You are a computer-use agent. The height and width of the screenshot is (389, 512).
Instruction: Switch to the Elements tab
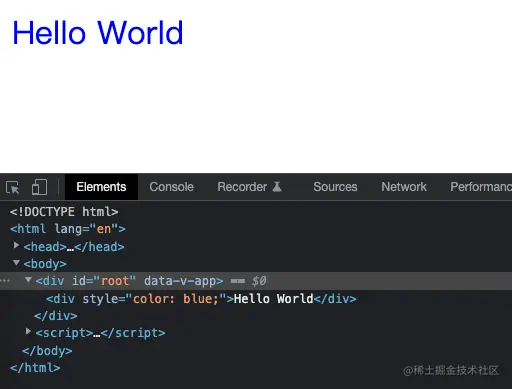[101, 187]
